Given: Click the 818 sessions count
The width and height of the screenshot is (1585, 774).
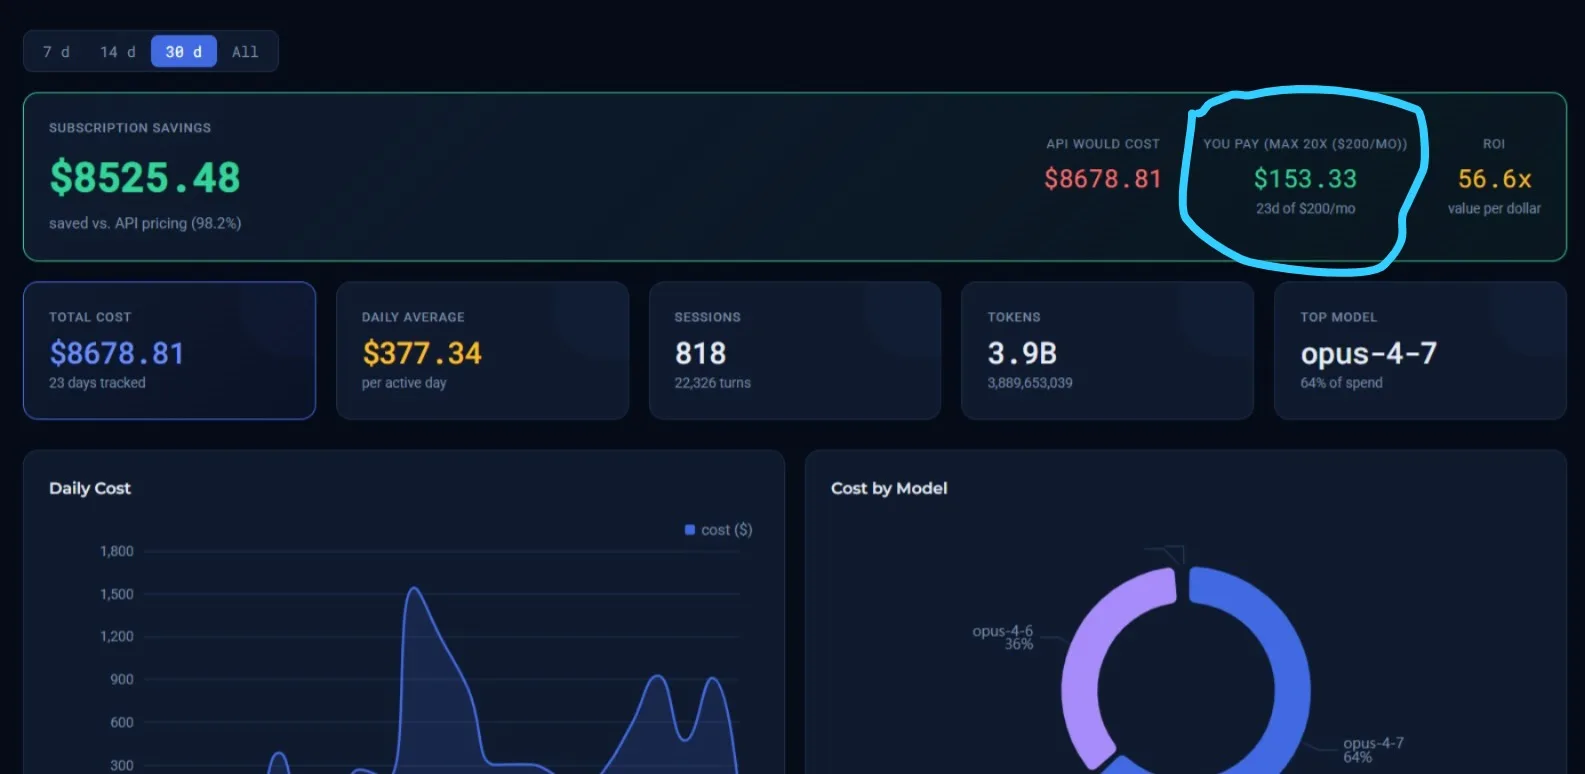Looking at the screenshot, I should tap(700, 353).
